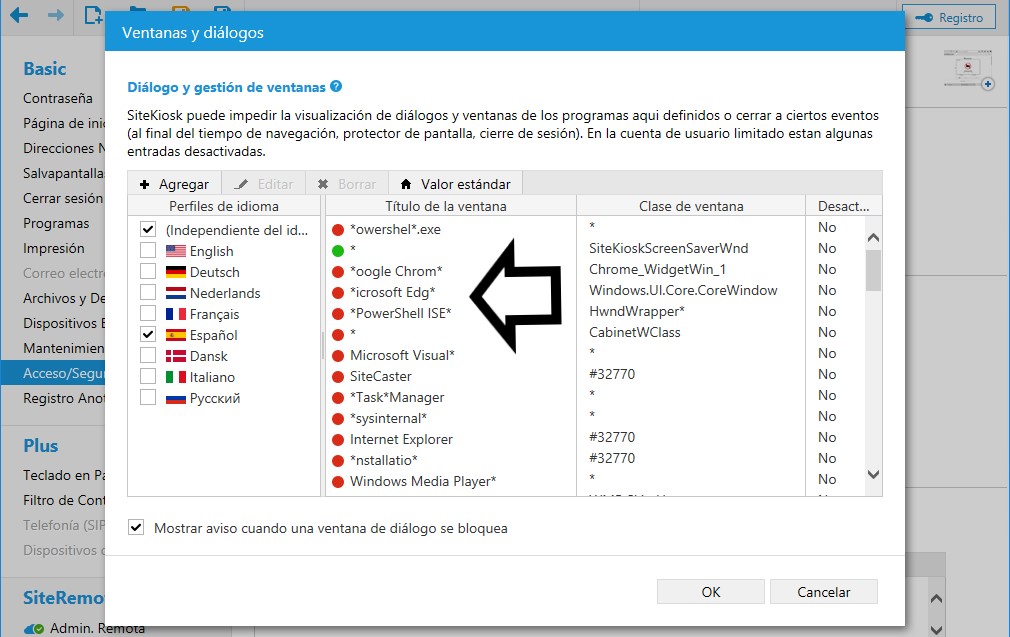Open the Programas section in sidebar
The height and width of the screenshot is (637, 1010).
pyautogui.click(x=56, y=223)
